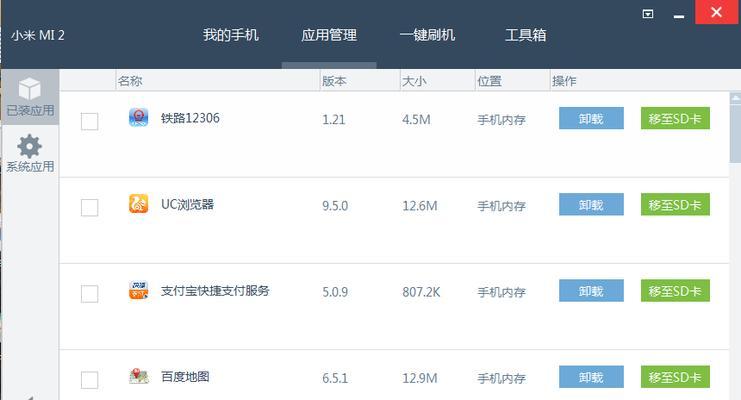
Task: Uninstall 铁路12306 with 卸载
Action: coord(591,118)
